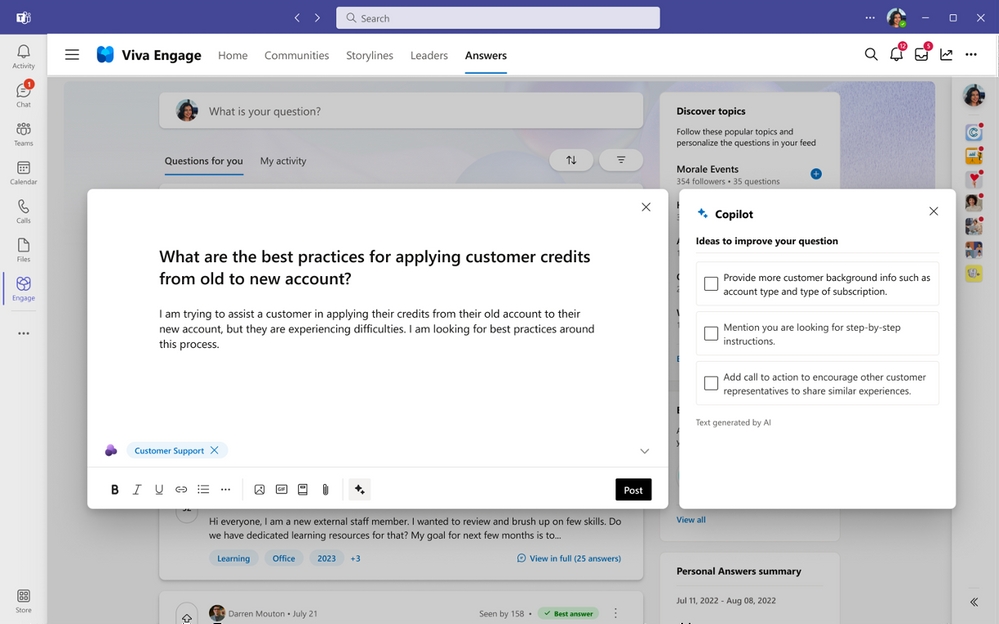
Task: Go to the Storylines tab
Action: tap(370, 55)
